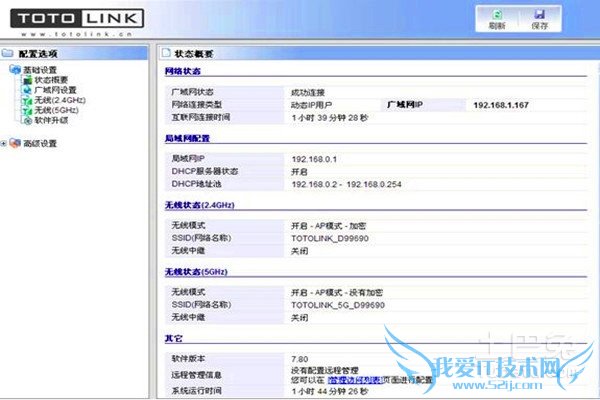Open the 广域网设置 page
The width and height of the screenshot is (600, 400).
54,90
